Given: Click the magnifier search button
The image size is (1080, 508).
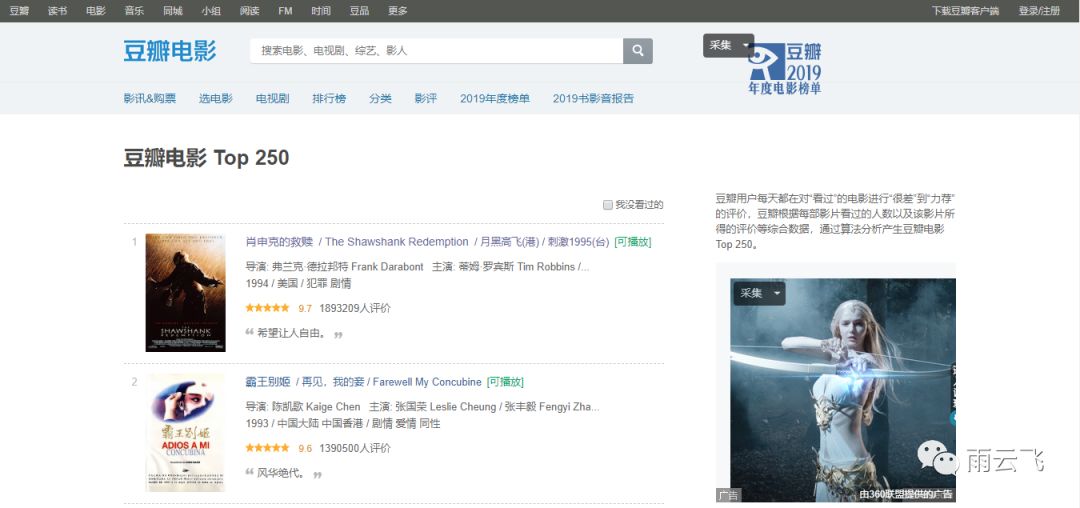Looking at the screenshot, I should [638, 51].
